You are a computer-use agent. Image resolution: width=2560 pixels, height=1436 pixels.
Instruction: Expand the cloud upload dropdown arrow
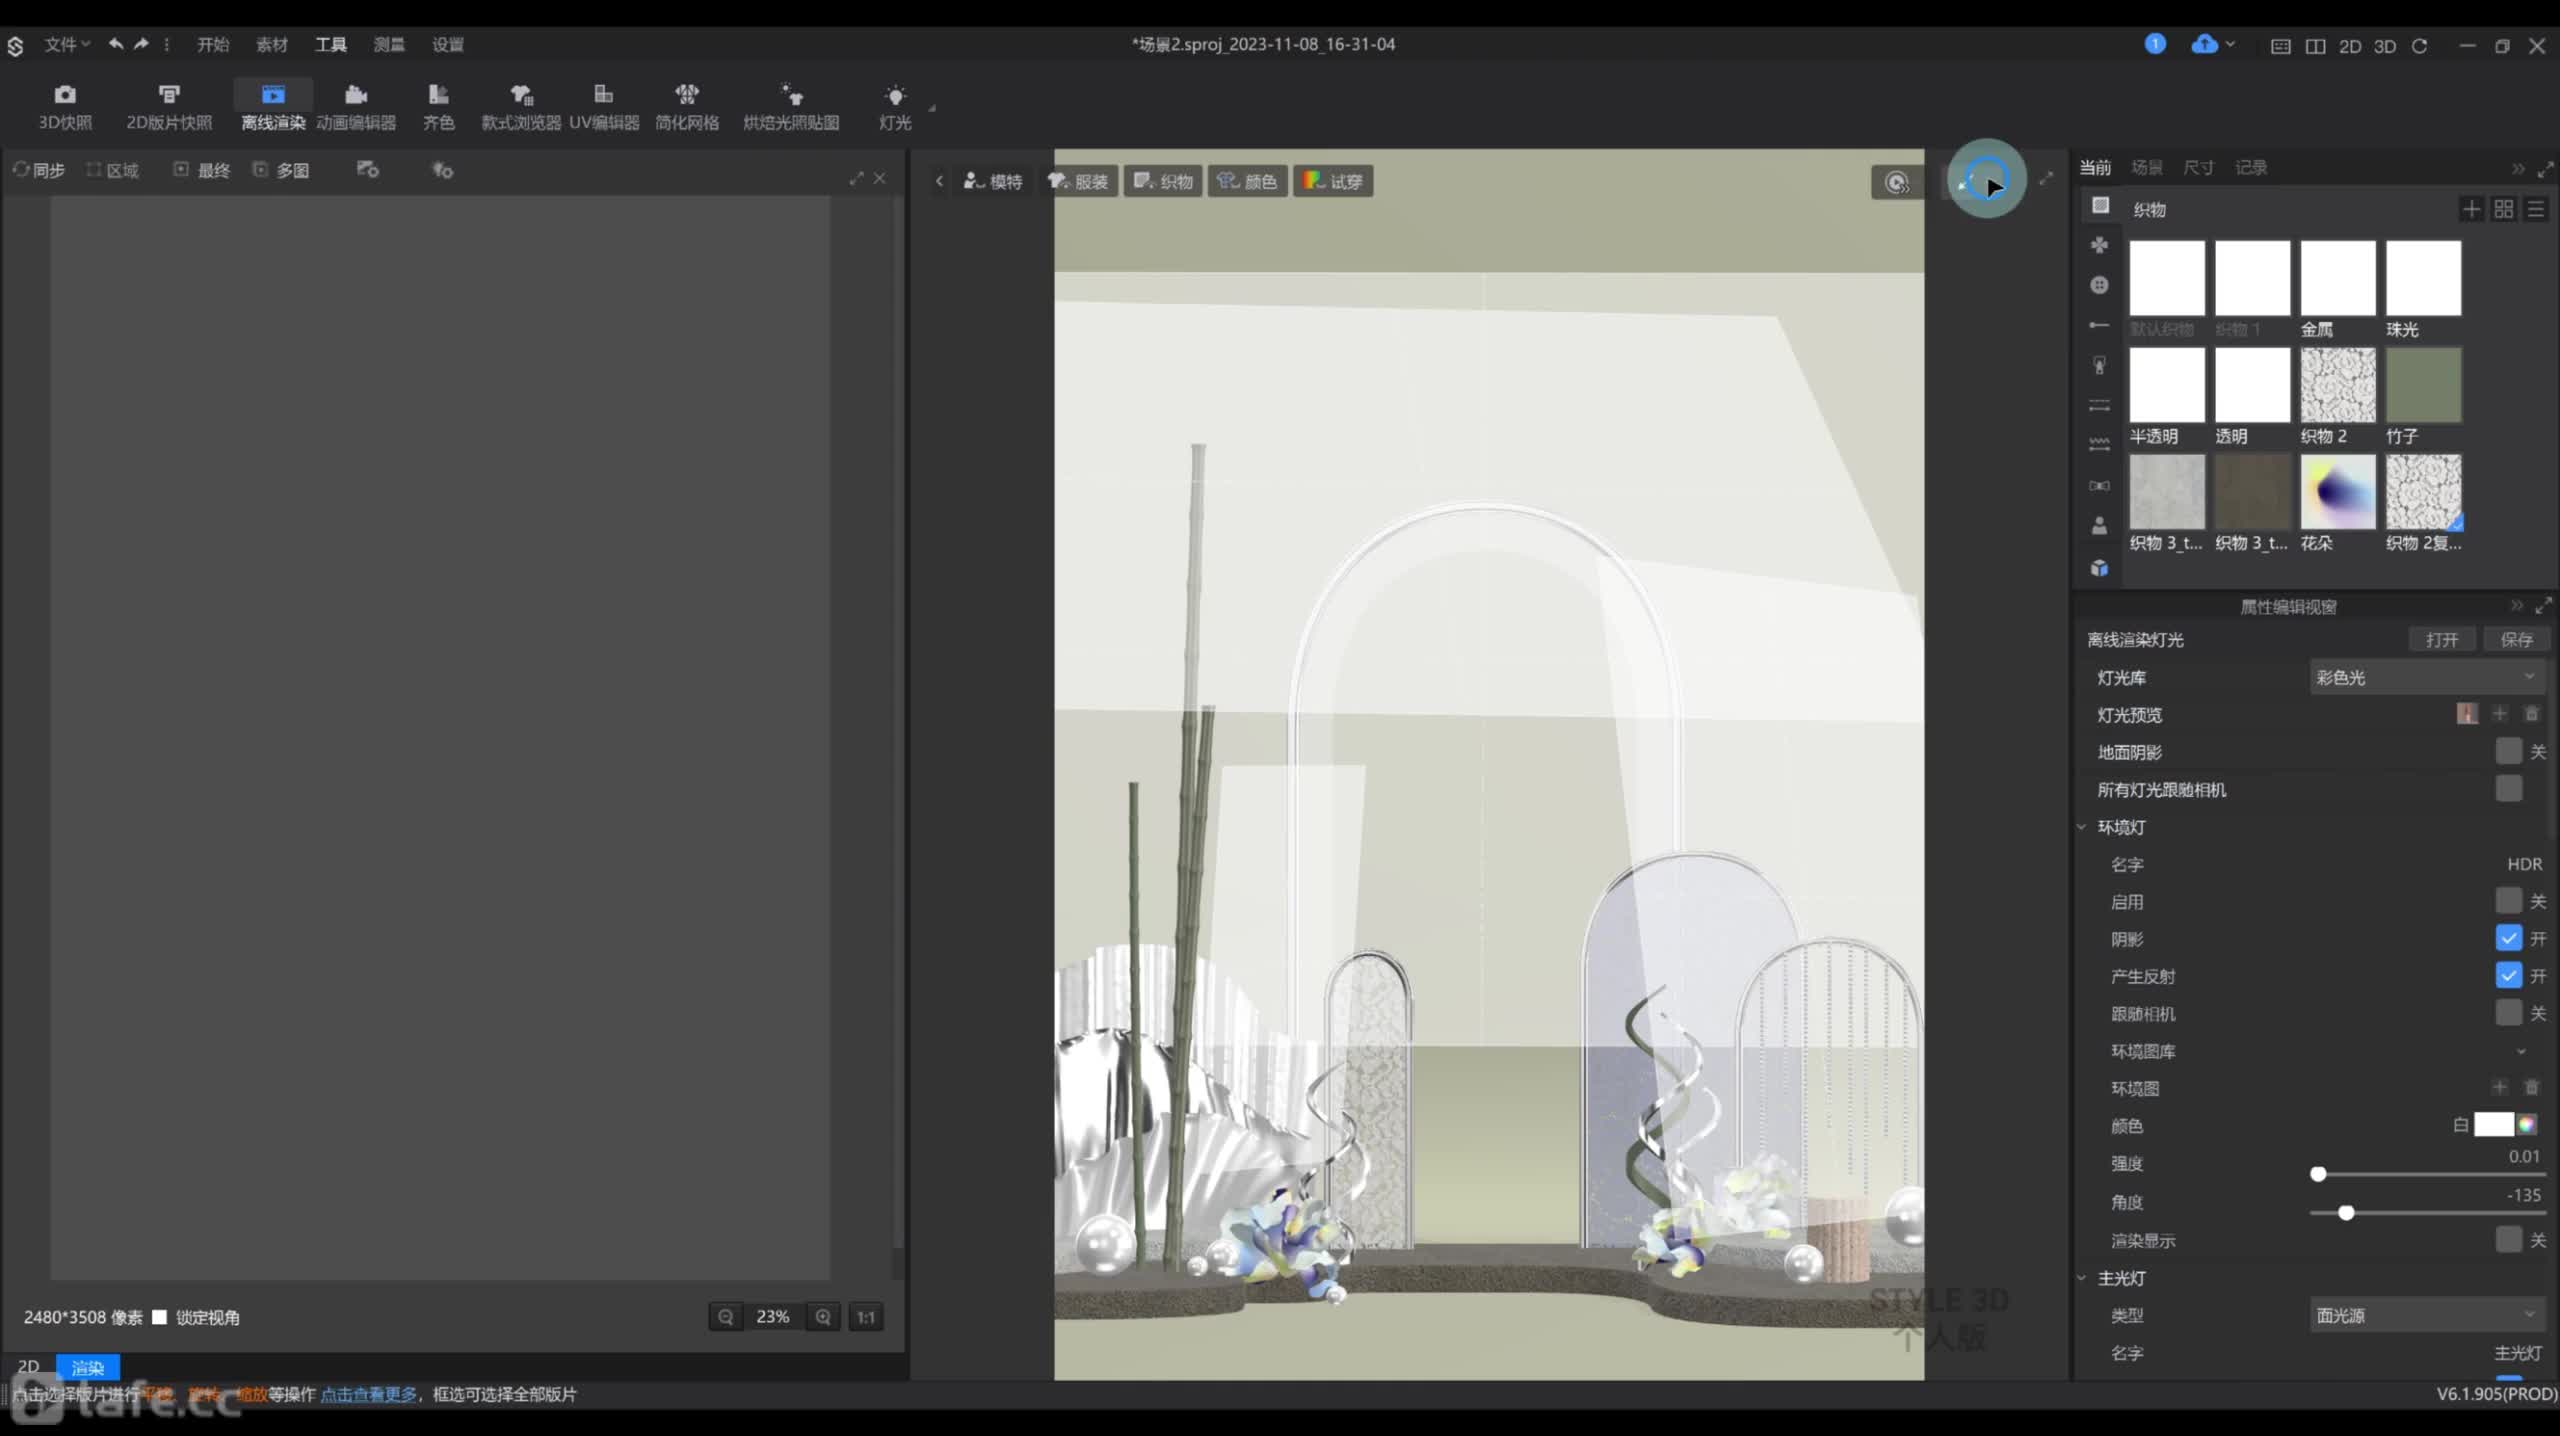[2230, 44]
